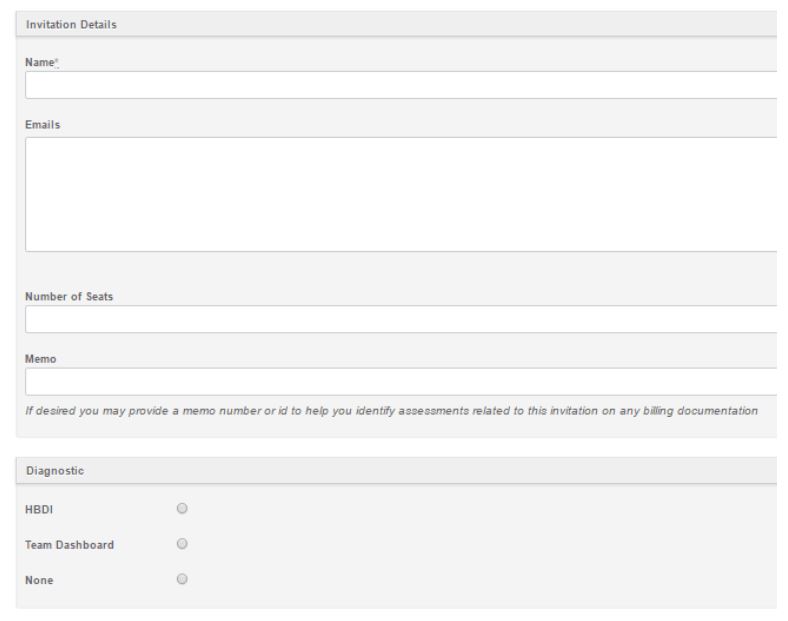Focus the Emails text area

(x=400, y=194)
